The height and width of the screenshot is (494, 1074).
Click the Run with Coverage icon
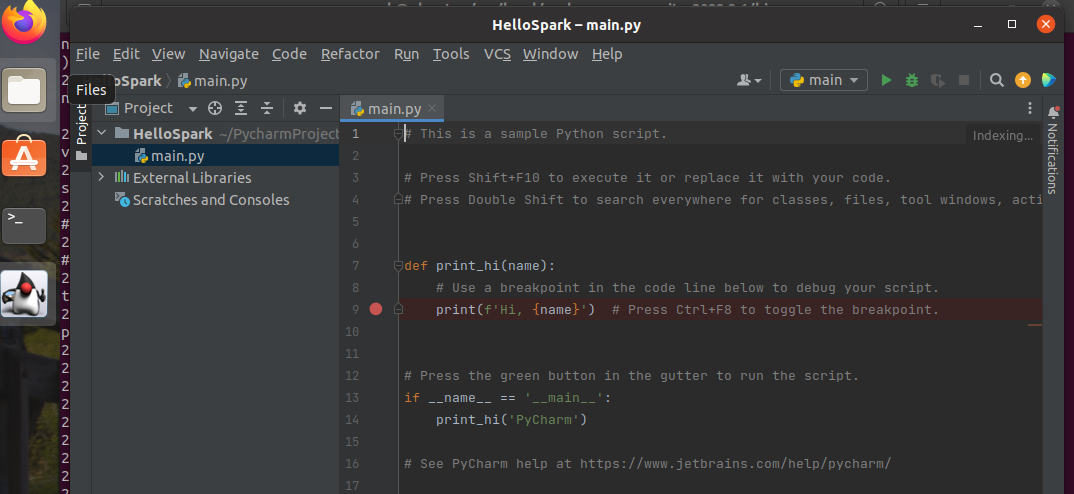[x=938, y=80]
